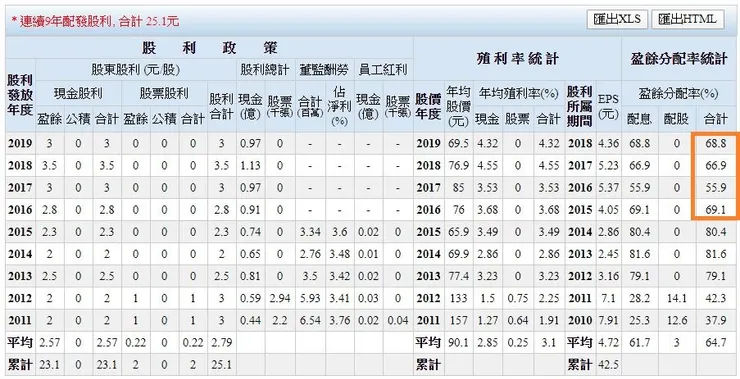Select average dividend total 2.79 in 平均 row
The image size is (740, 379).
[221, 342]
